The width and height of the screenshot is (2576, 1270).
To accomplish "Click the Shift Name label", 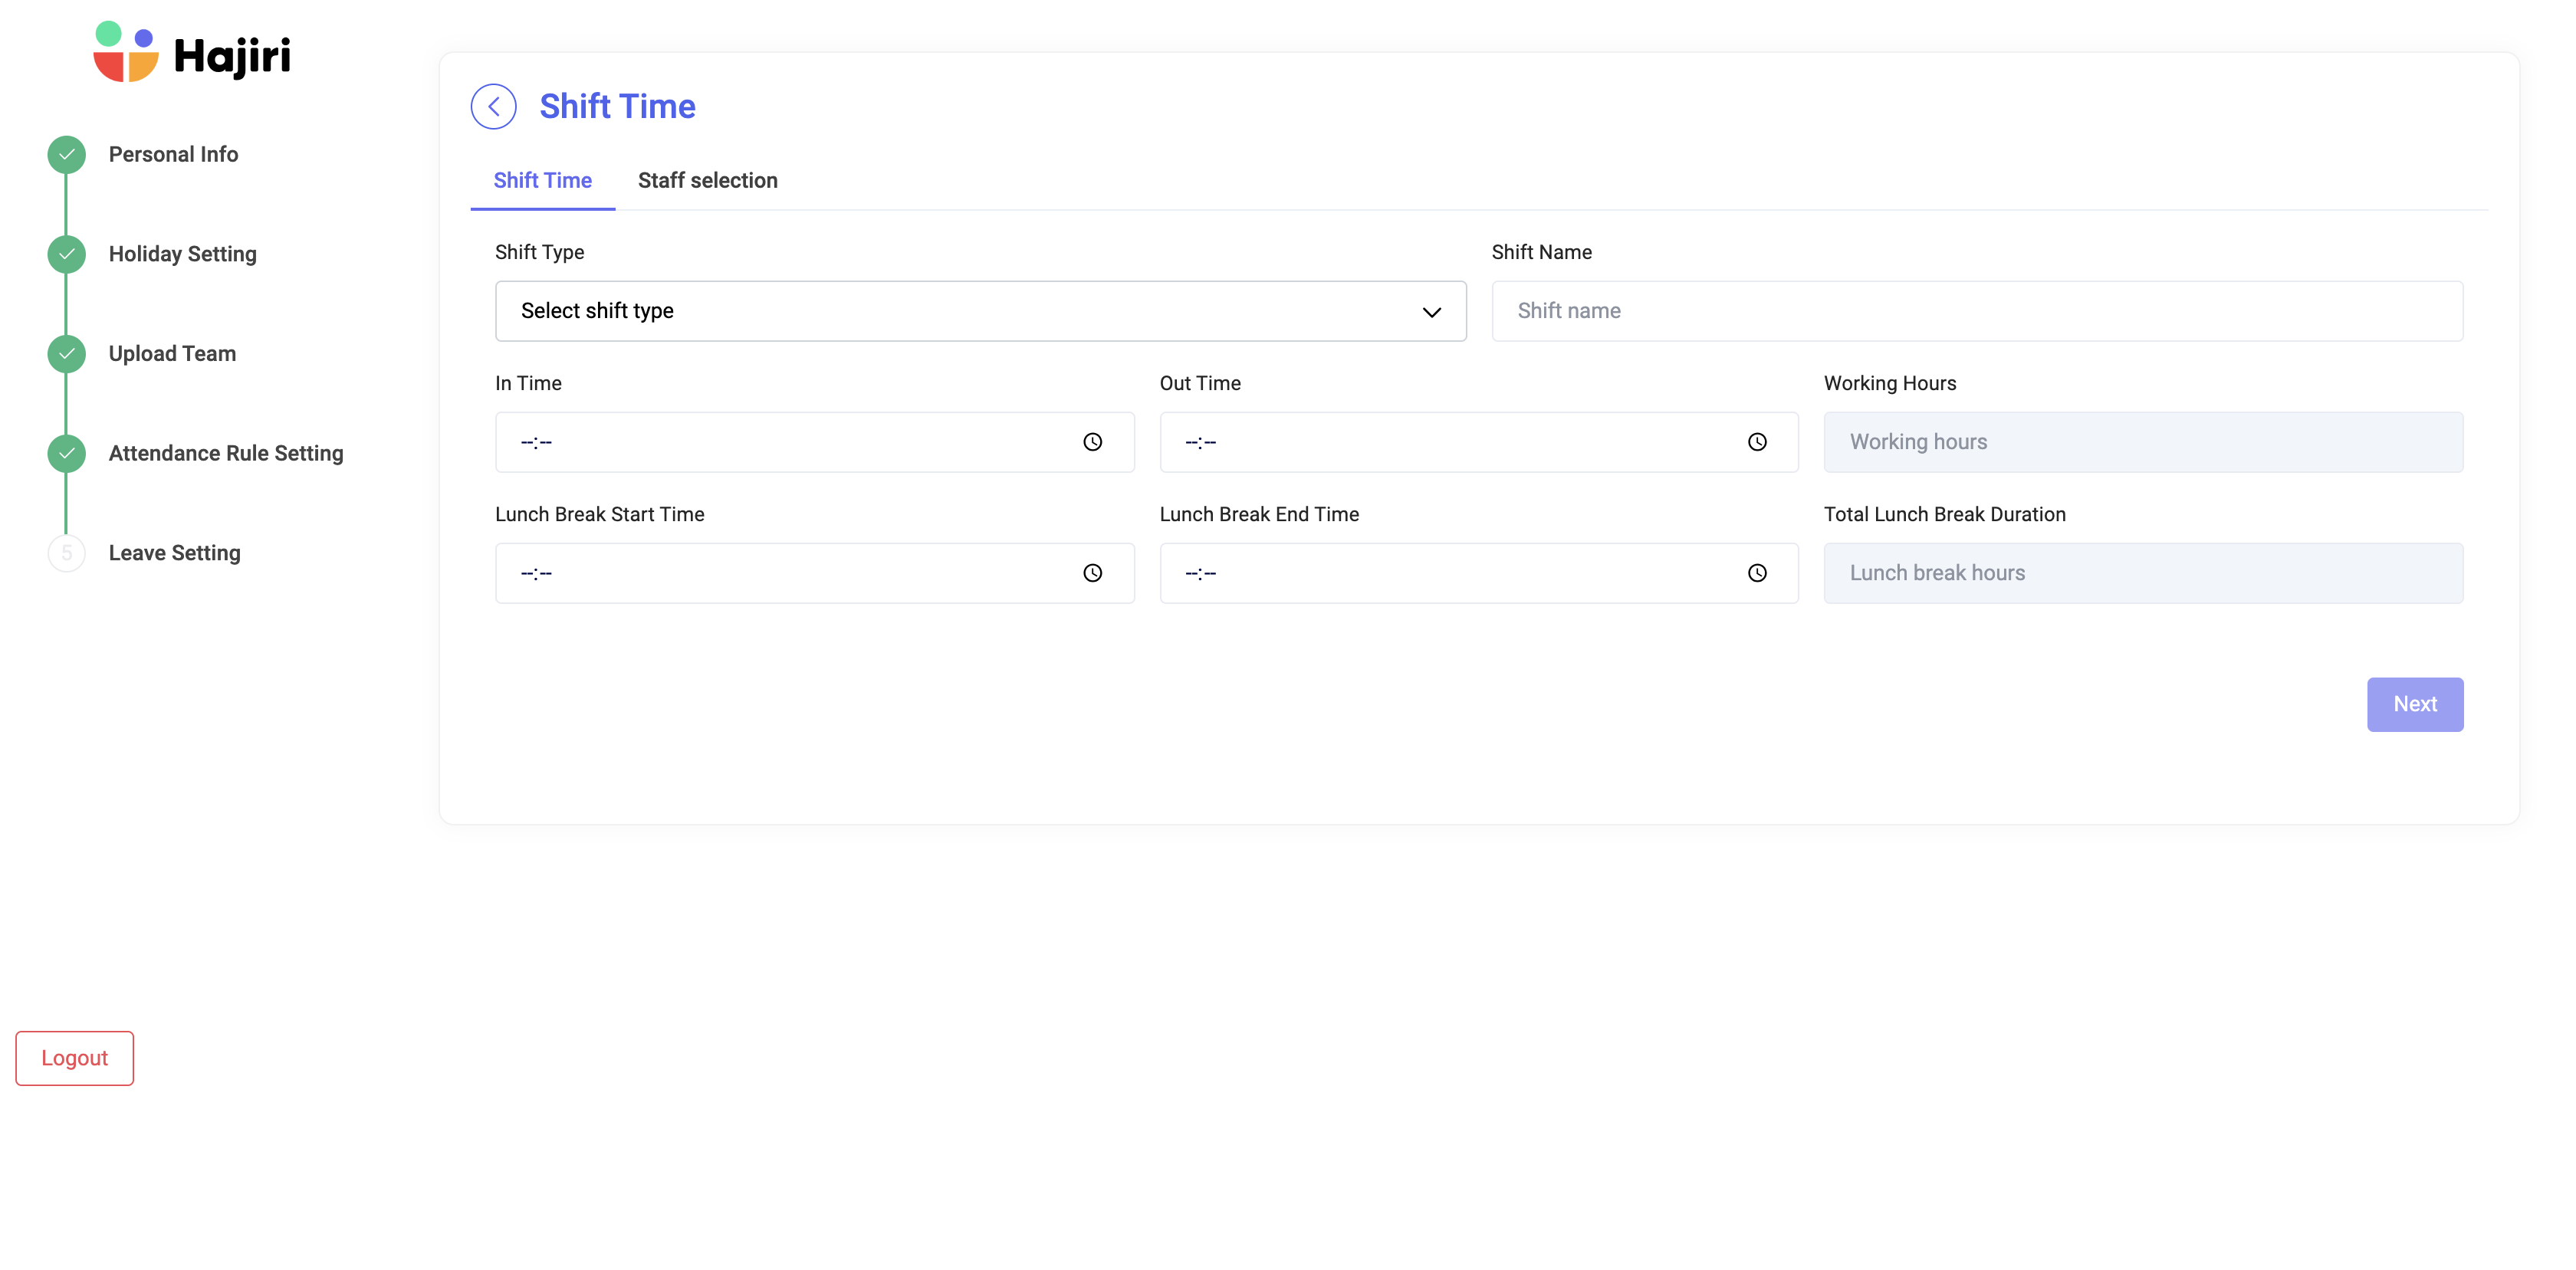I will pos(1541,252).
